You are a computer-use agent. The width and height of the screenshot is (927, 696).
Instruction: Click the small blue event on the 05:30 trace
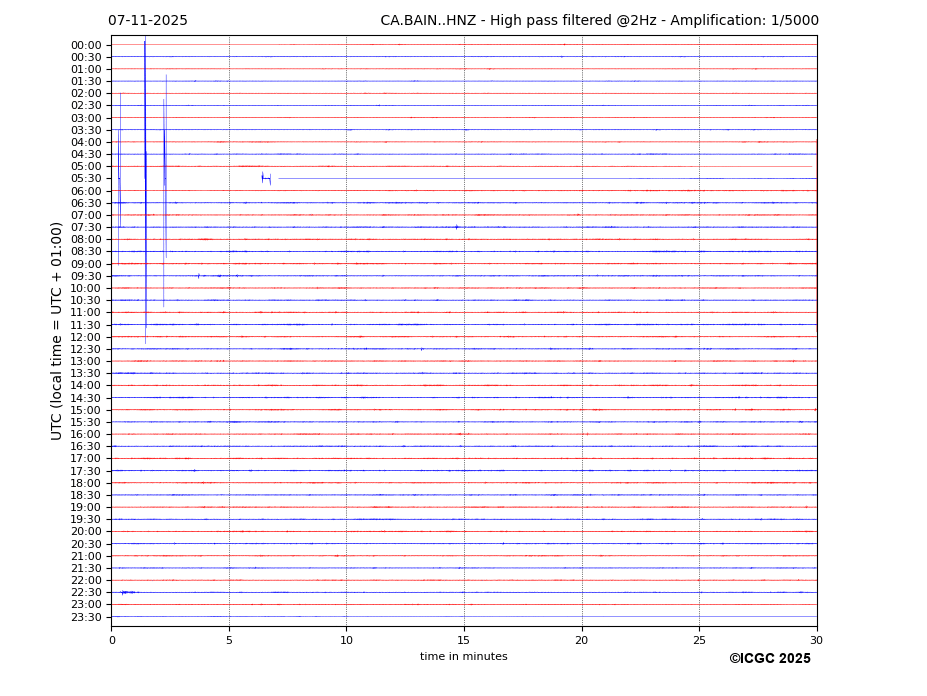pyautogui.click(x=266, y=178)
